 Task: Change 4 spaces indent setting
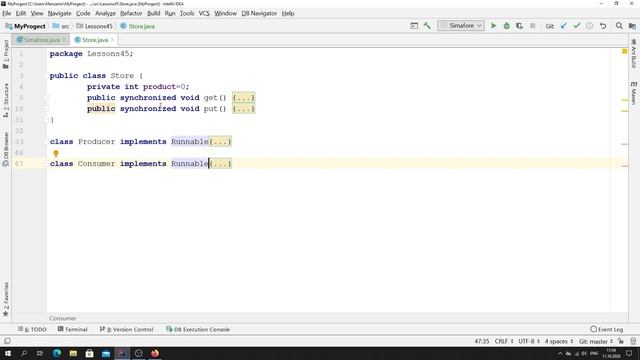[x=559, y=341]
